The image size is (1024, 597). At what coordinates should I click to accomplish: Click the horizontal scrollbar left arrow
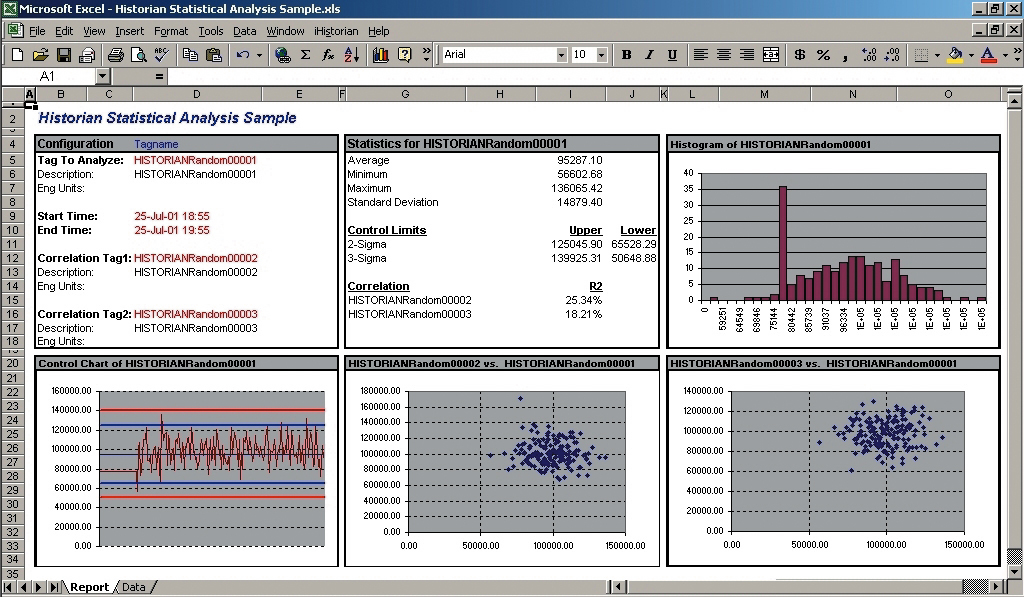pyautogui.click(x=618, y=587)
